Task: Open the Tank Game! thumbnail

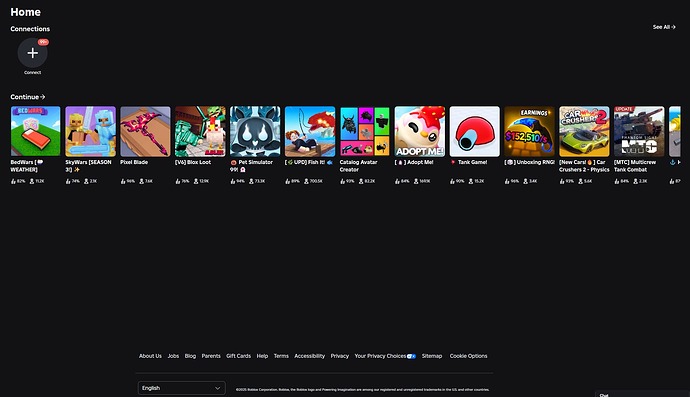Action: pyautogui.click(x=474, y=131)
